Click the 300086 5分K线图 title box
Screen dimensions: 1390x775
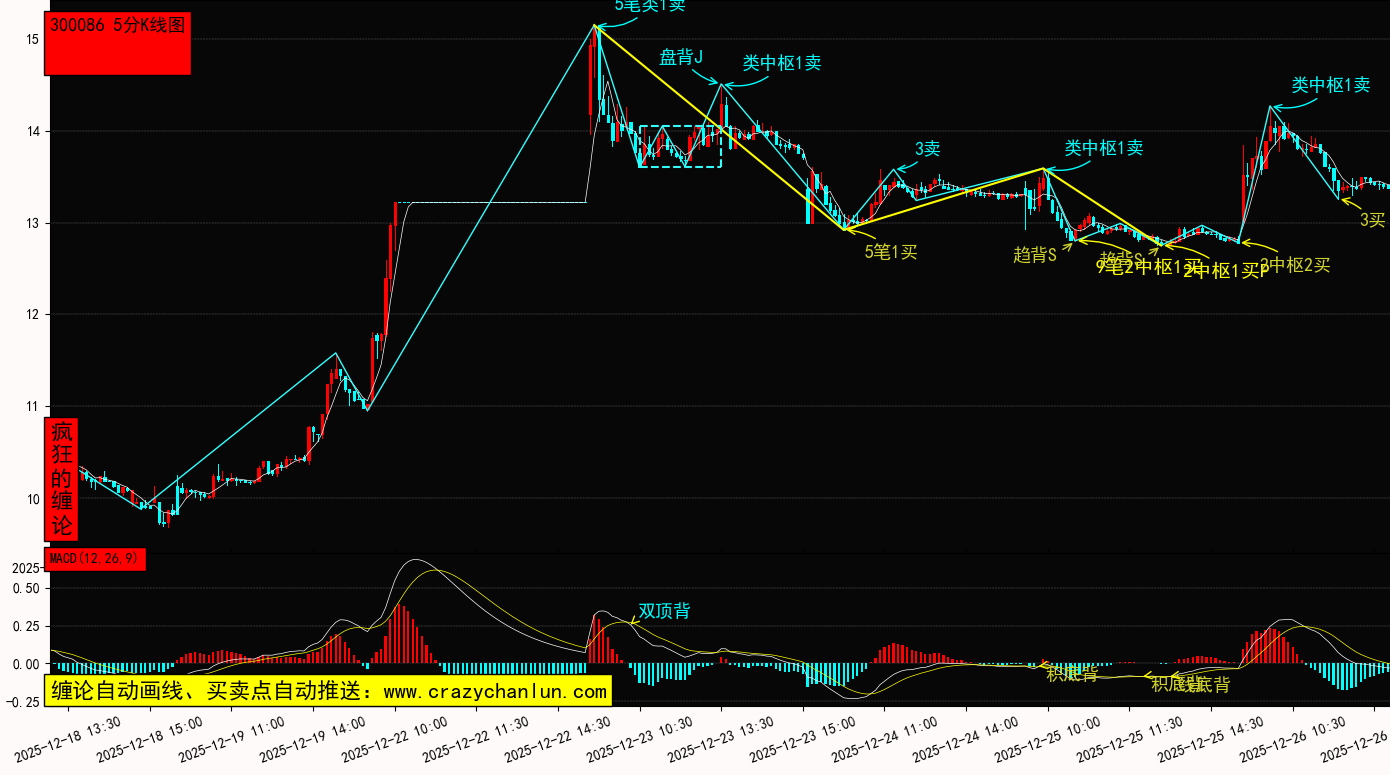pos(117,44)
